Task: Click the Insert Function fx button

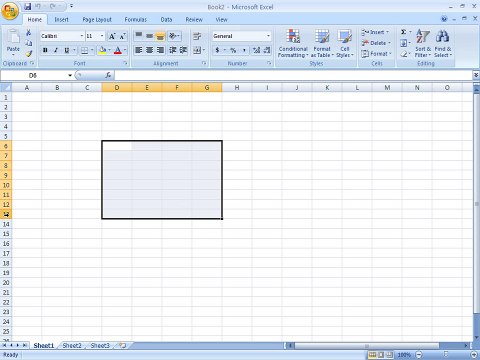Action: point(108,75)
